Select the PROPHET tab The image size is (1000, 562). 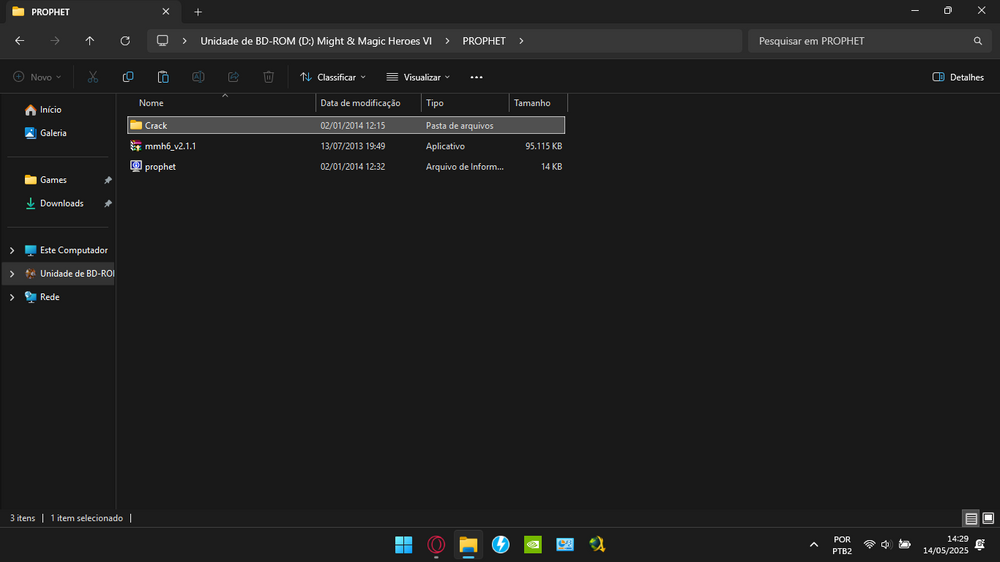tap(91, 12)
